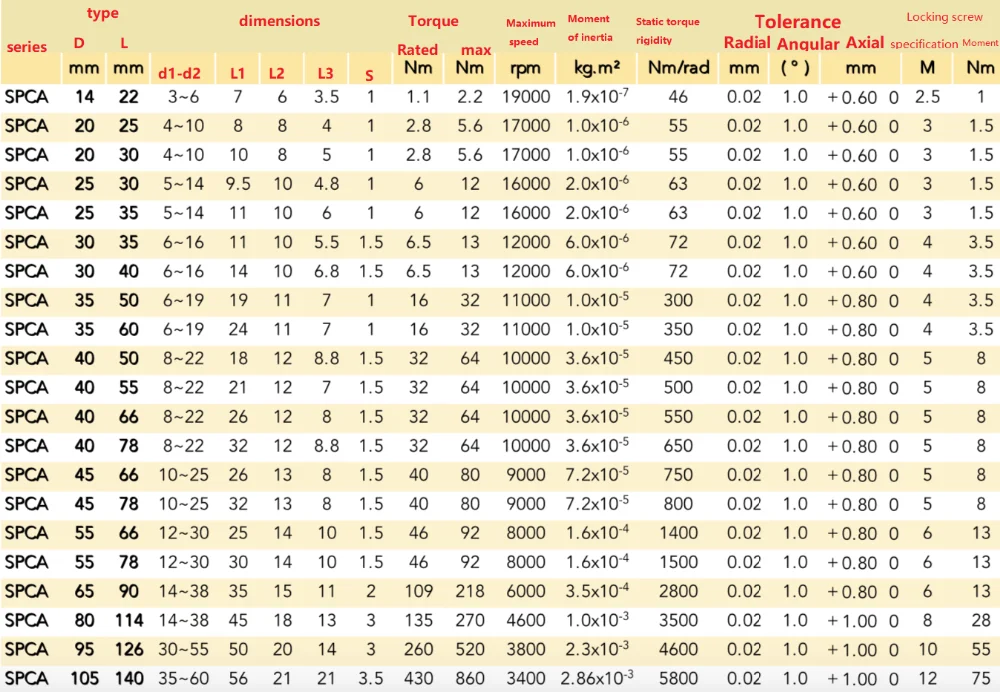Click static rigidity value 550

pos(678,417)
